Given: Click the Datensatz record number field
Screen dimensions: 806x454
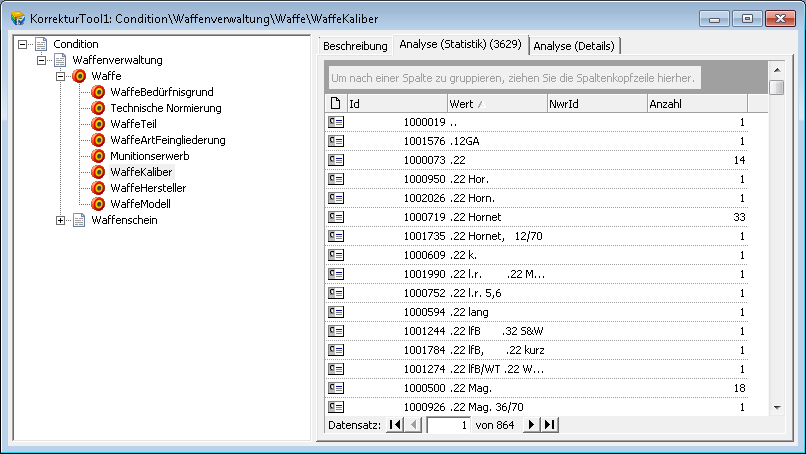Looking at the screenshot, I should point(448,425).
